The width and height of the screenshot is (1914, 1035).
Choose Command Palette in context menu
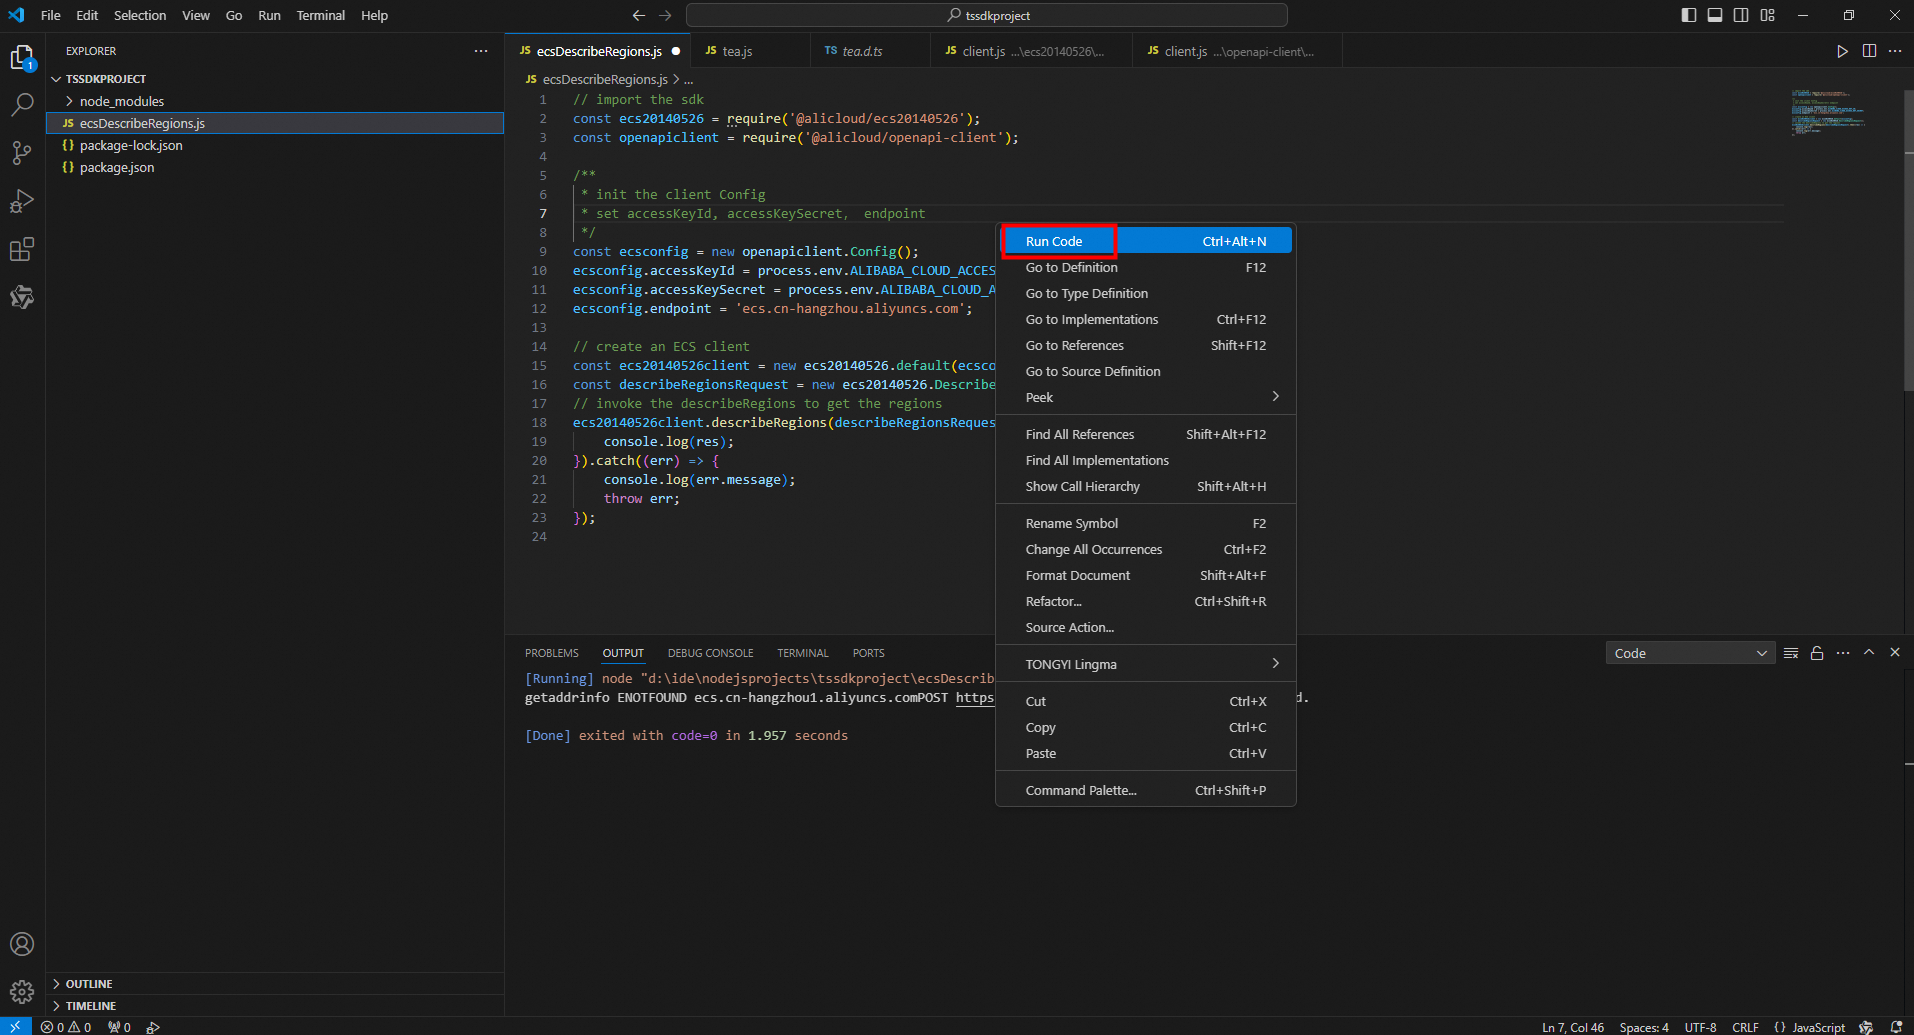[x=1146, y=790]
